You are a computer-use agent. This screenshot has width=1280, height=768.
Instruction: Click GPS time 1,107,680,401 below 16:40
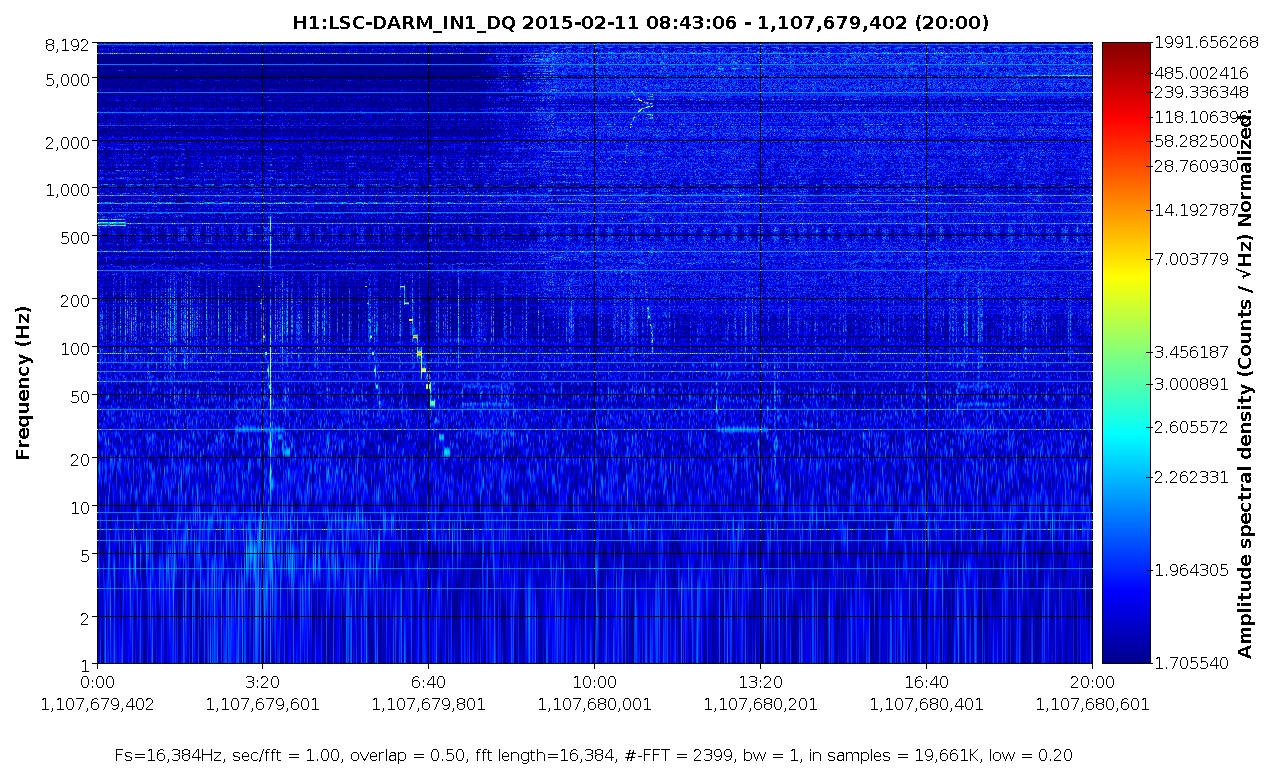[x=927, y=704]
